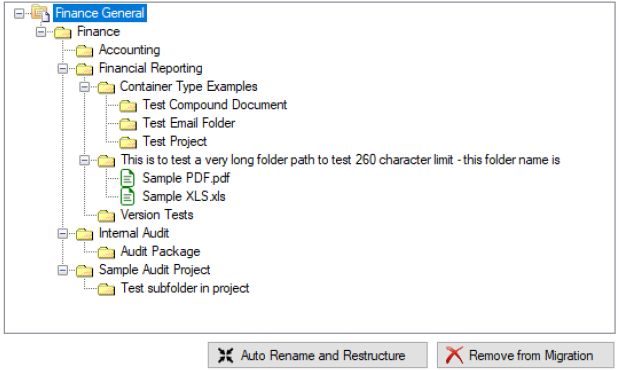Click the Audit Package folder icon
The height and width of the screenshot is (370, 621).
point(106,252)
